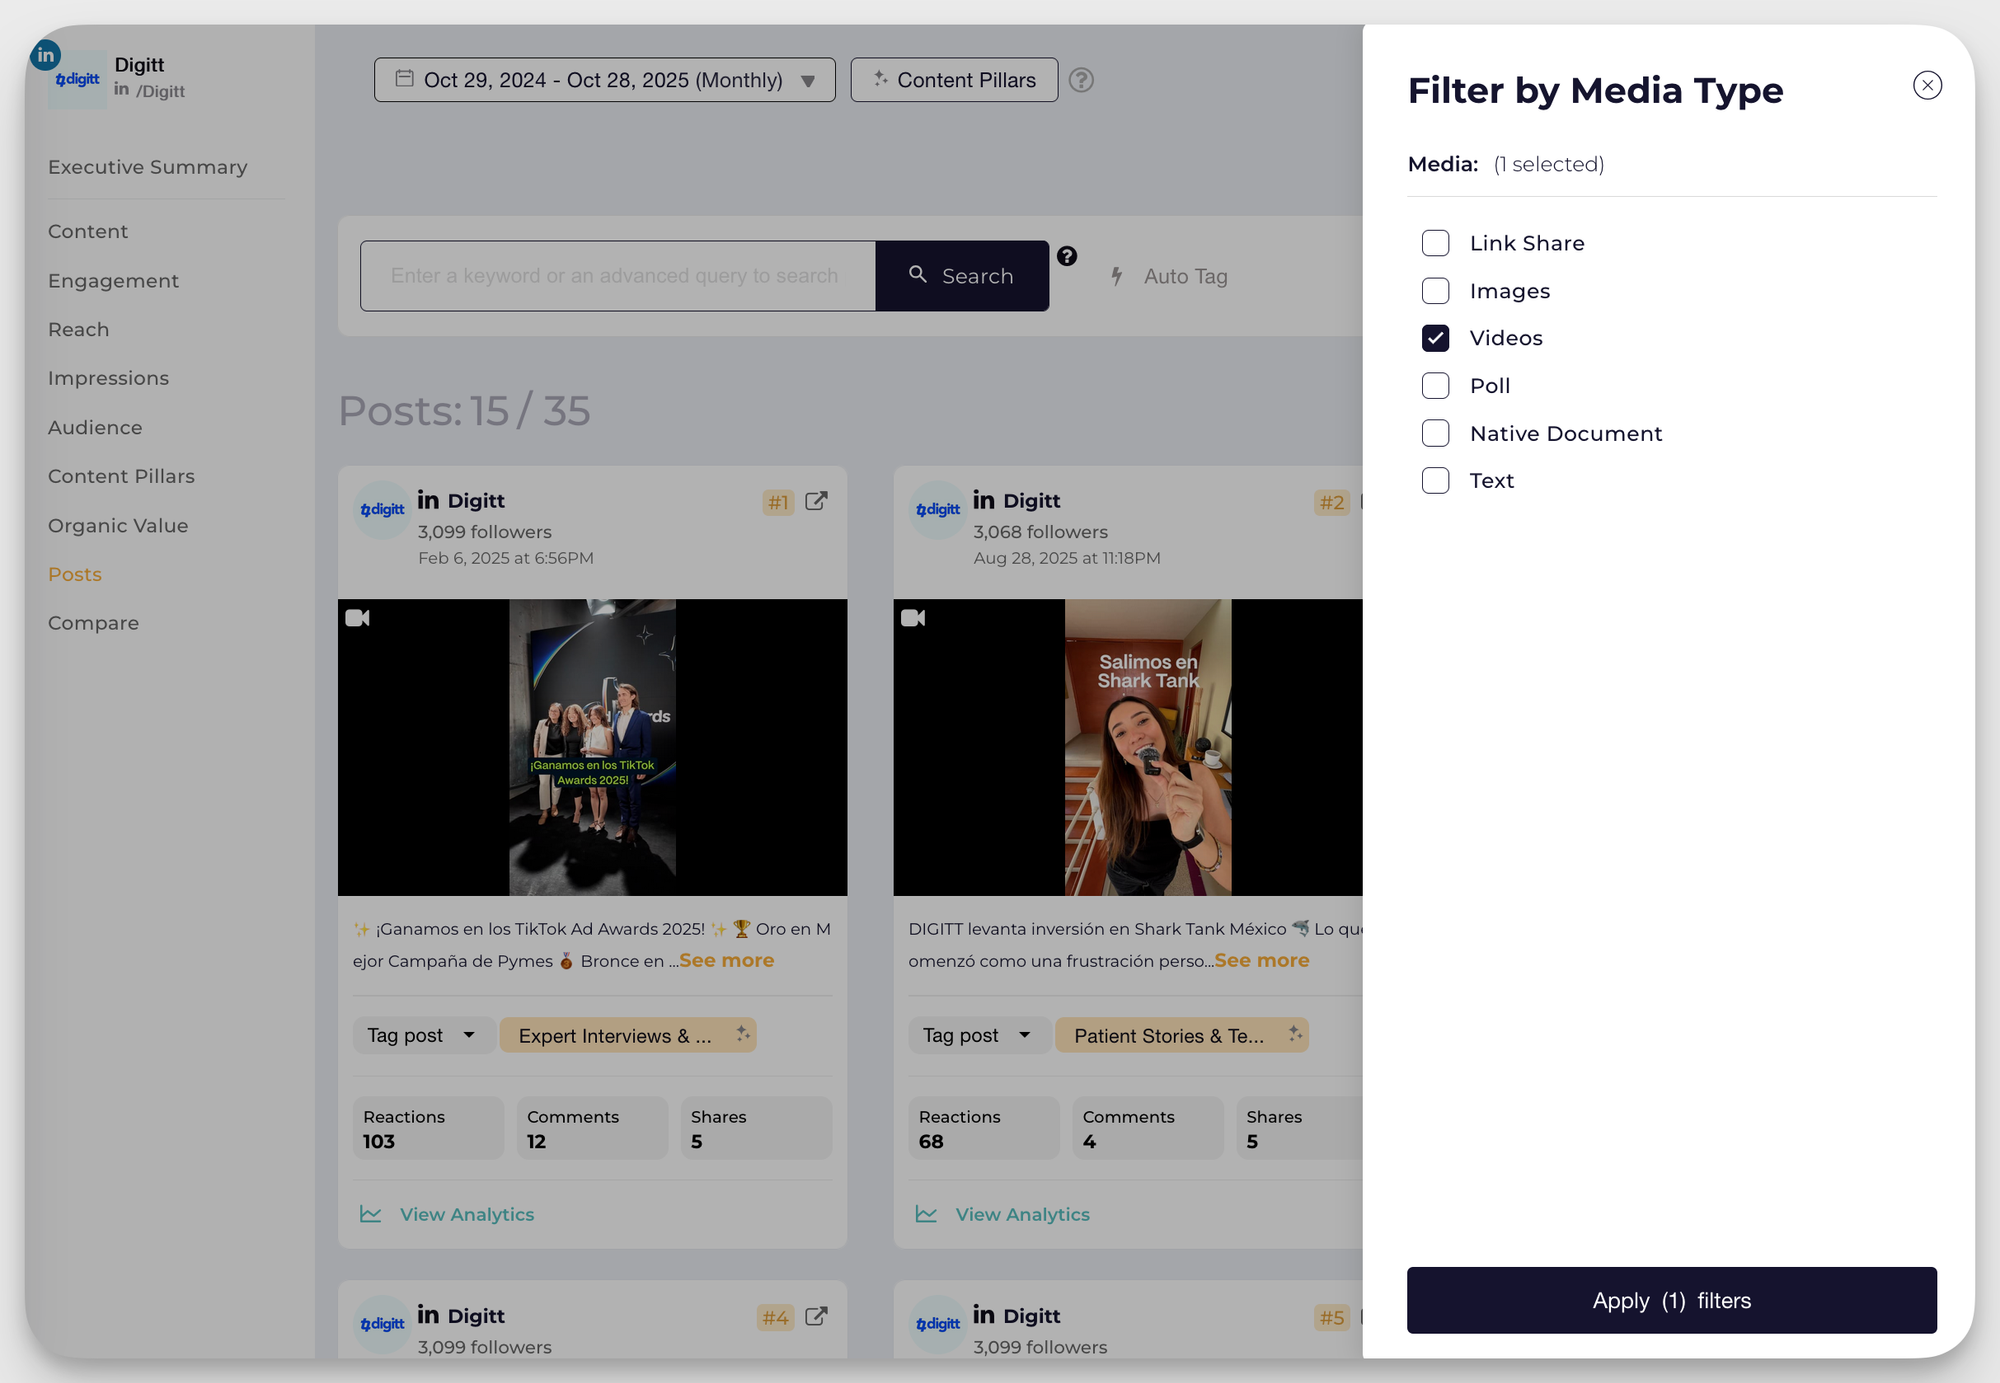
Task: Open post #1 via its external link icon
Action: click(x=817, y=502)
